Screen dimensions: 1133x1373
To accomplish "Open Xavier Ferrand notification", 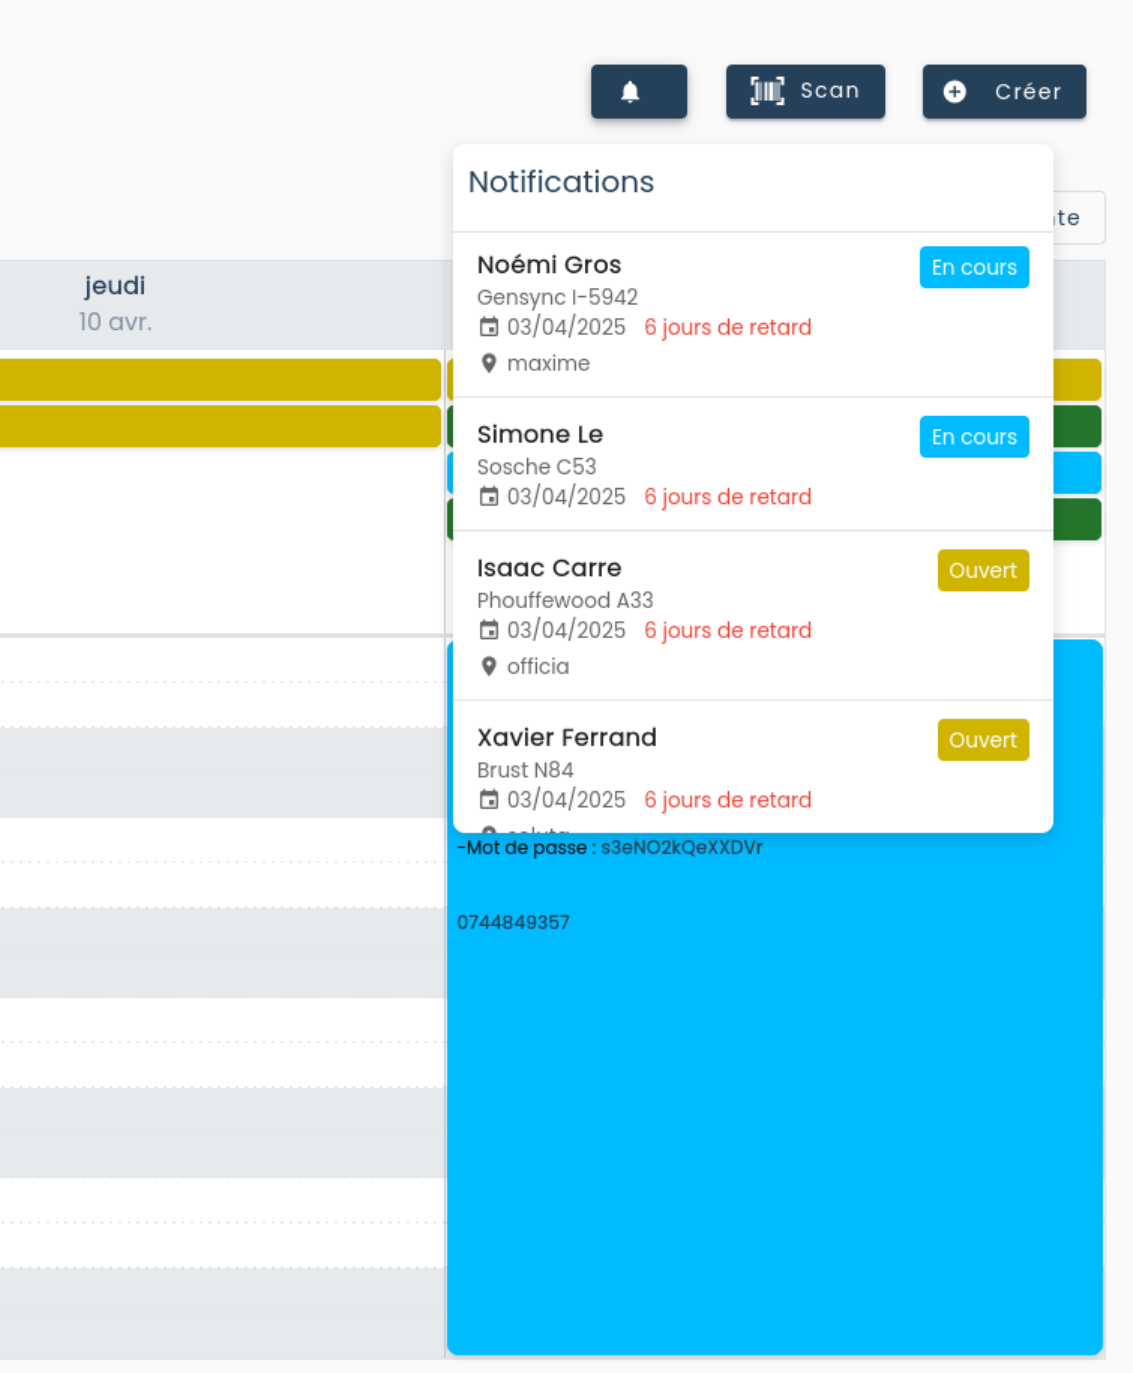I will point(753,767).
